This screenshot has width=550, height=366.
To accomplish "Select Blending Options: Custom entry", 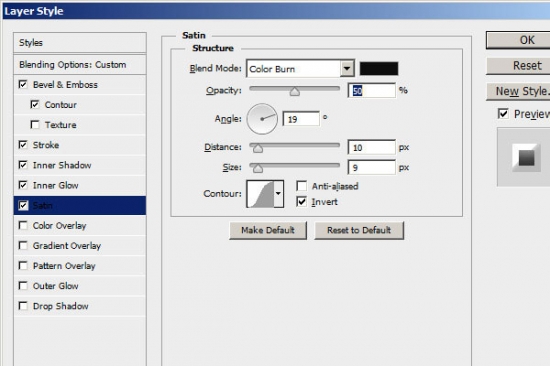I will pyautogui.click(x=80, y=65).
